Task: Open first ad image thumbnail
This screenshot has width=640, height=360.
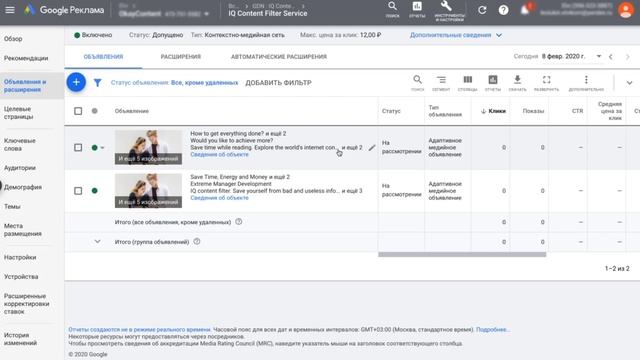Action: (x=149, y=147)
